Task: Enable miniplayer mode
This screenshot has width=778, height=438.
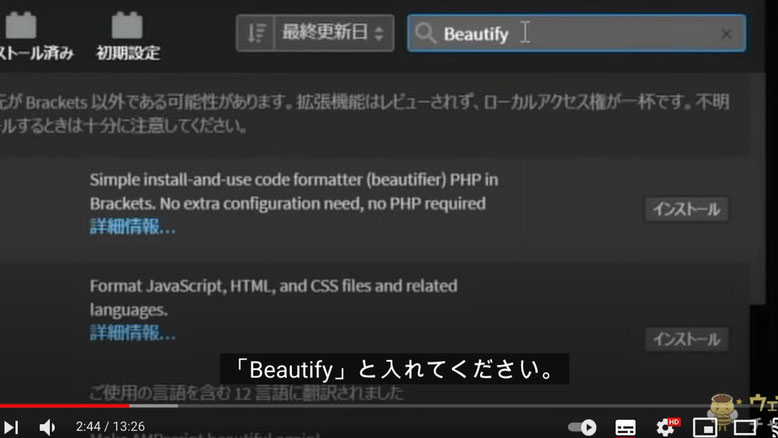Action: (705, 427)
